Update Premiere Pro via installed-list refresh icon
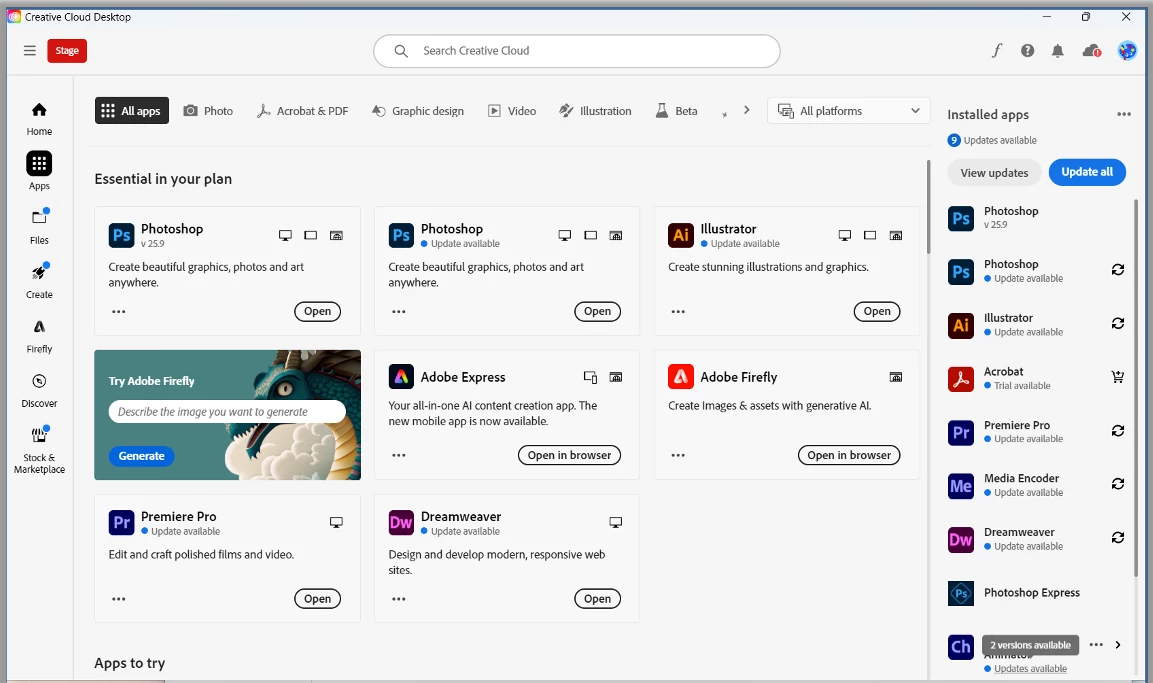Image resolution: width=1153 pixels, height=683 pixels. [x=1118, y=431]
